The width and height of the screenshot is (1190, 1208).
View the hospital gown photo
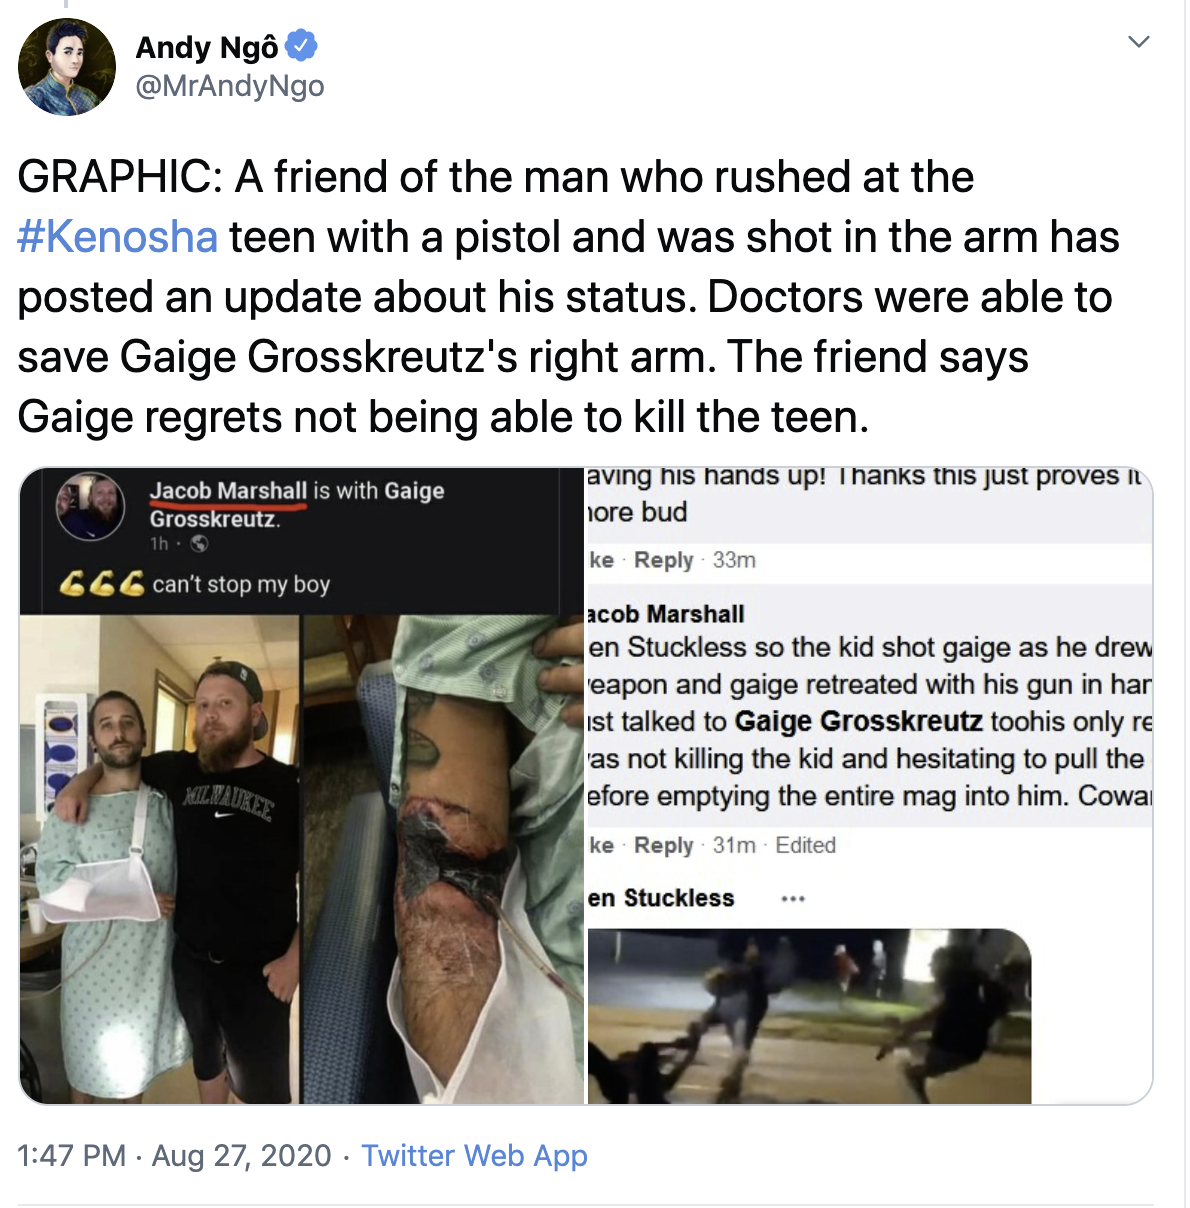[x=160, y=859]
